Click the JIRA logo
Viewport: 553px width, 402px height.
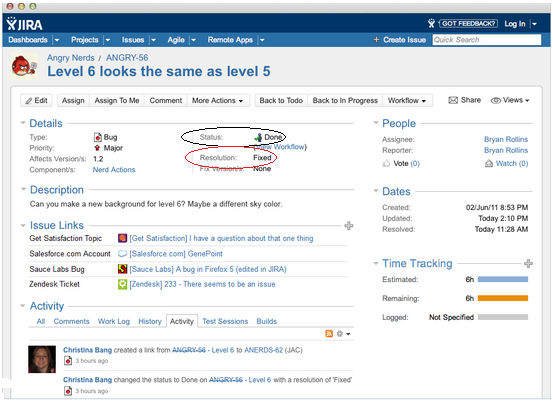pyautogui.click(x=24, y=24)
